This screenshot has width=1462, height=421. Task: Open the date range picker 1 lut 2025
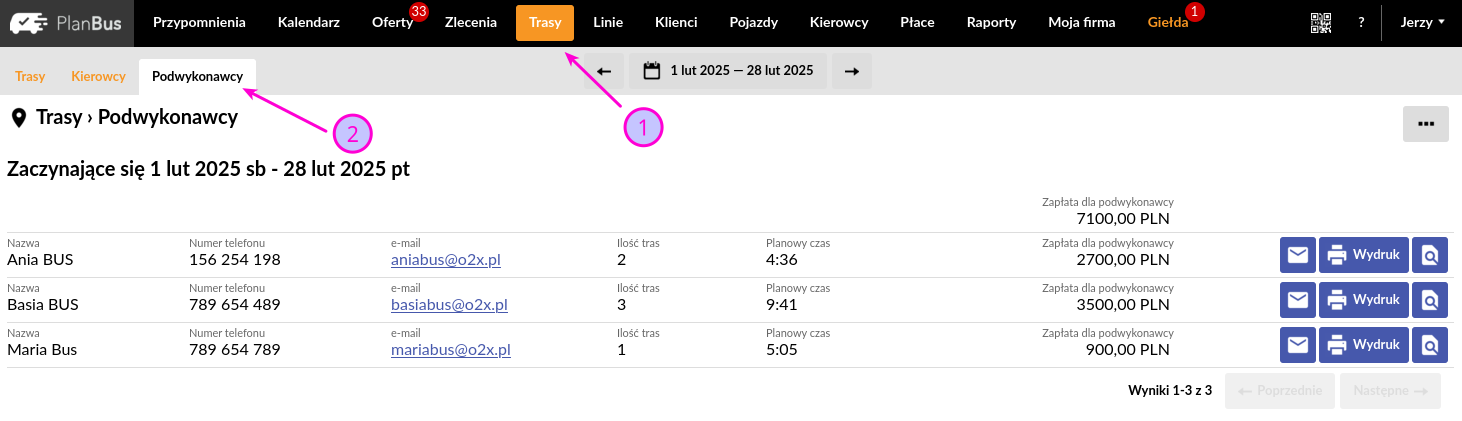click(728, 71)
